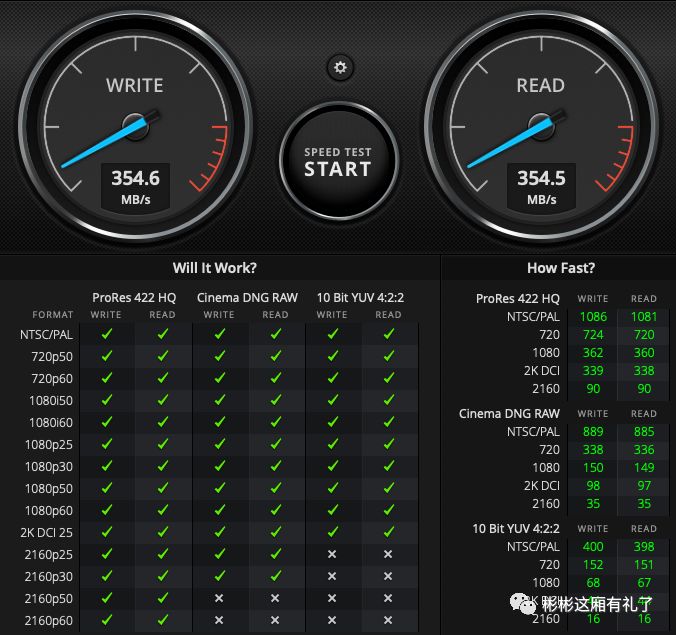Click the 'Will It Work?' panel heading
676x635 pixels.
215,268
